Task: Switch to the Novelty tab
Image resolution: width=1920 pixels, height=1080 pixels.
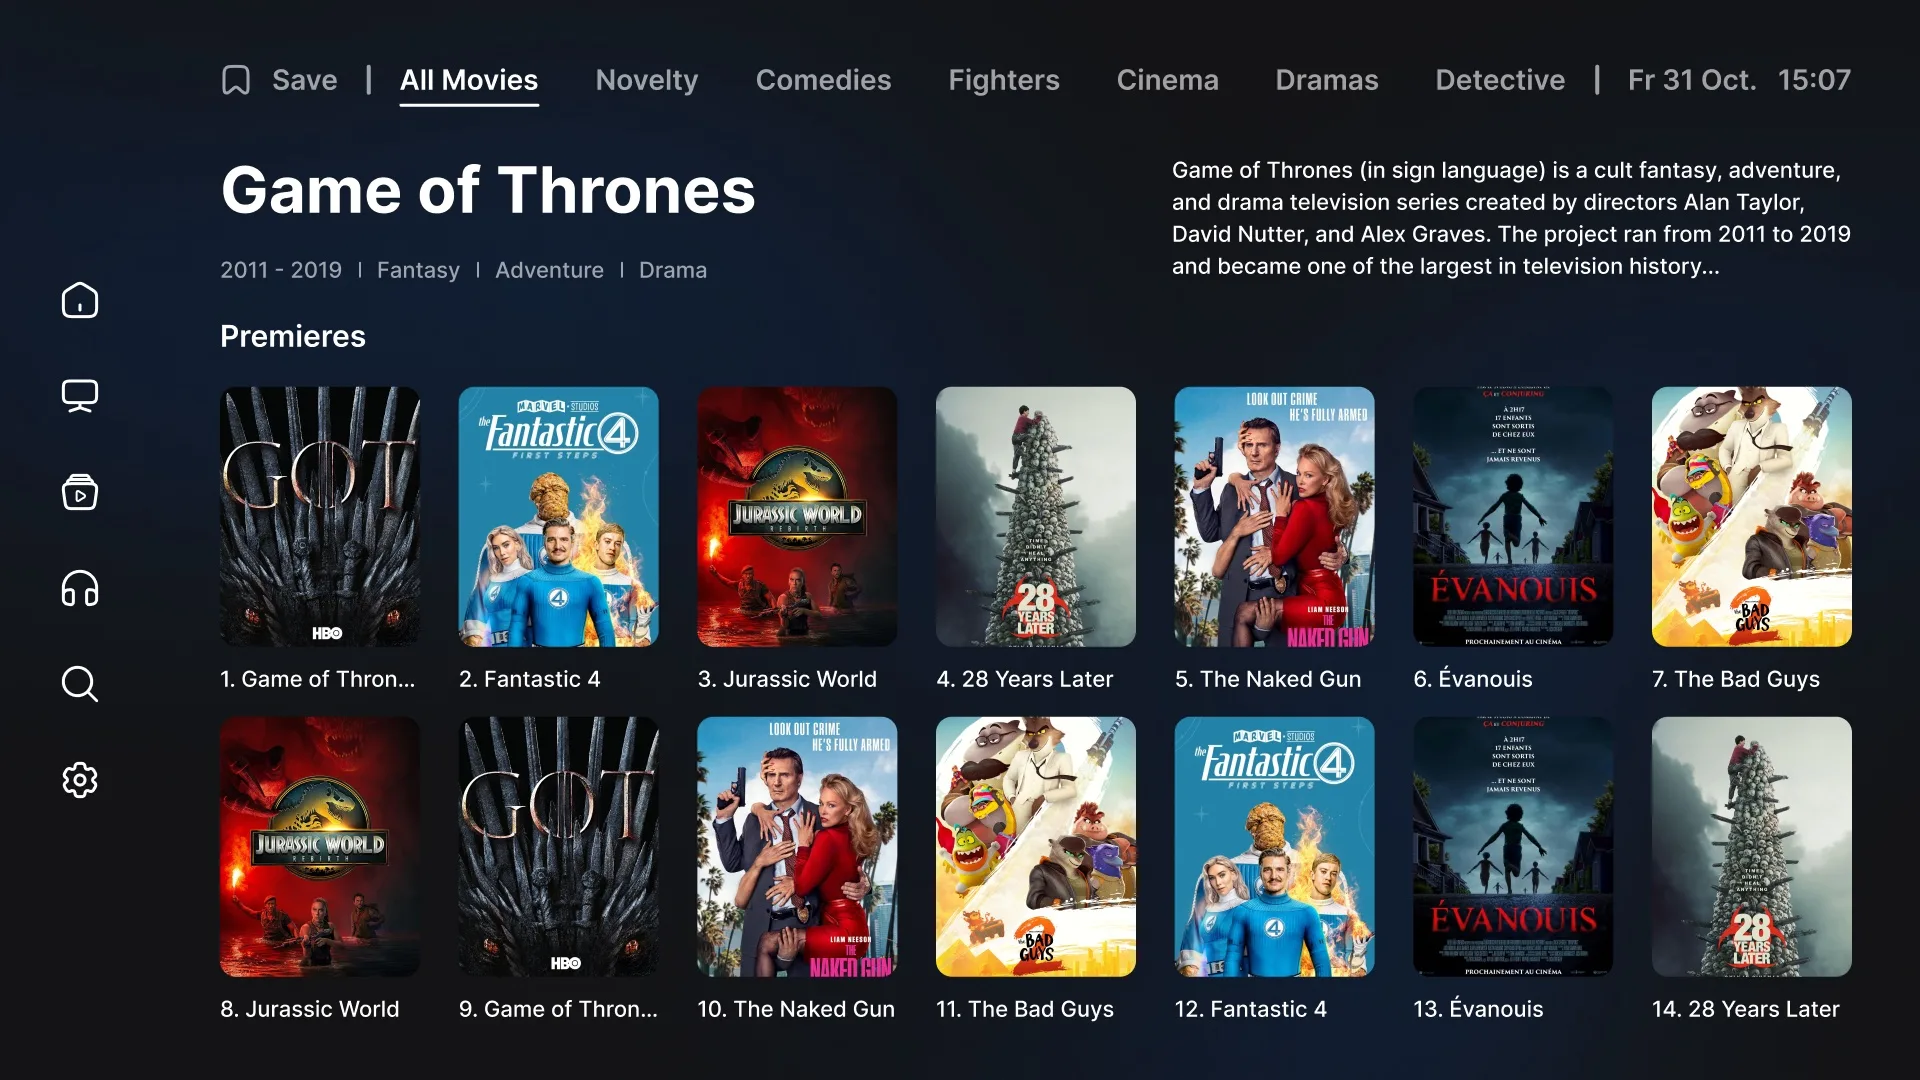Action: [x=647, y=80]
